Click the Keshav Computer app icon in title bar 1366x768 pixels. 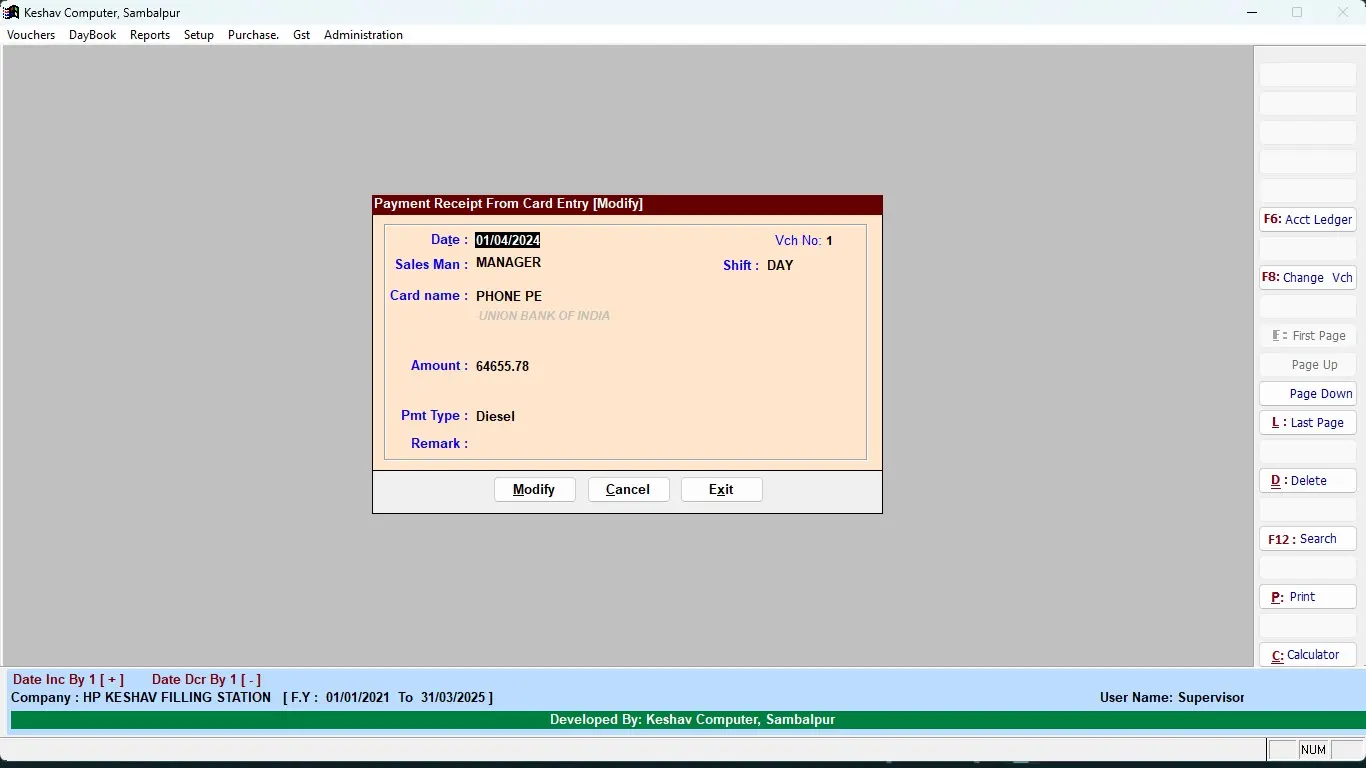[x=11, y=12]
